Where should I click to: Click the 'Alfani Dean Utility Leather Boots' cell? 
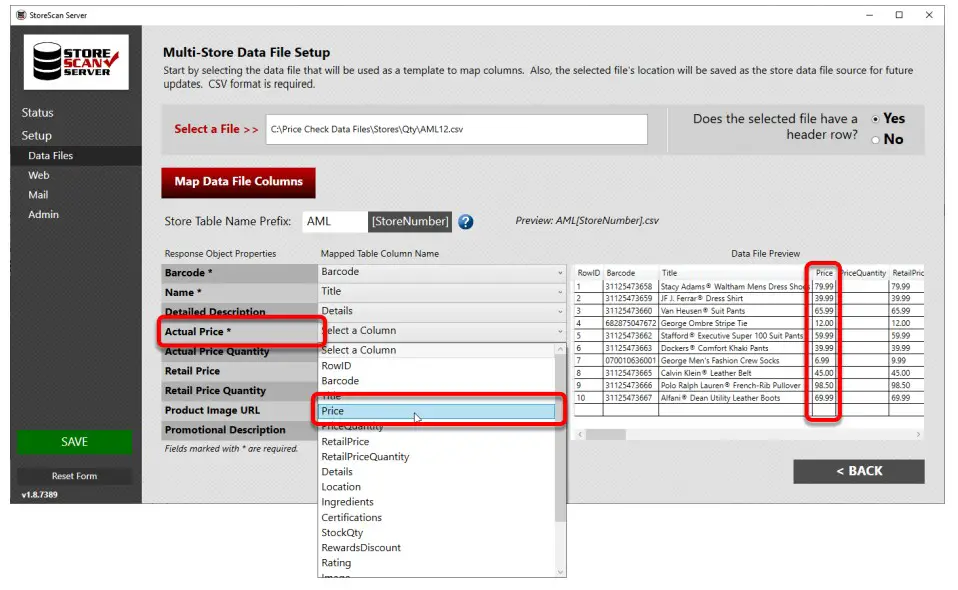[735, 398]
